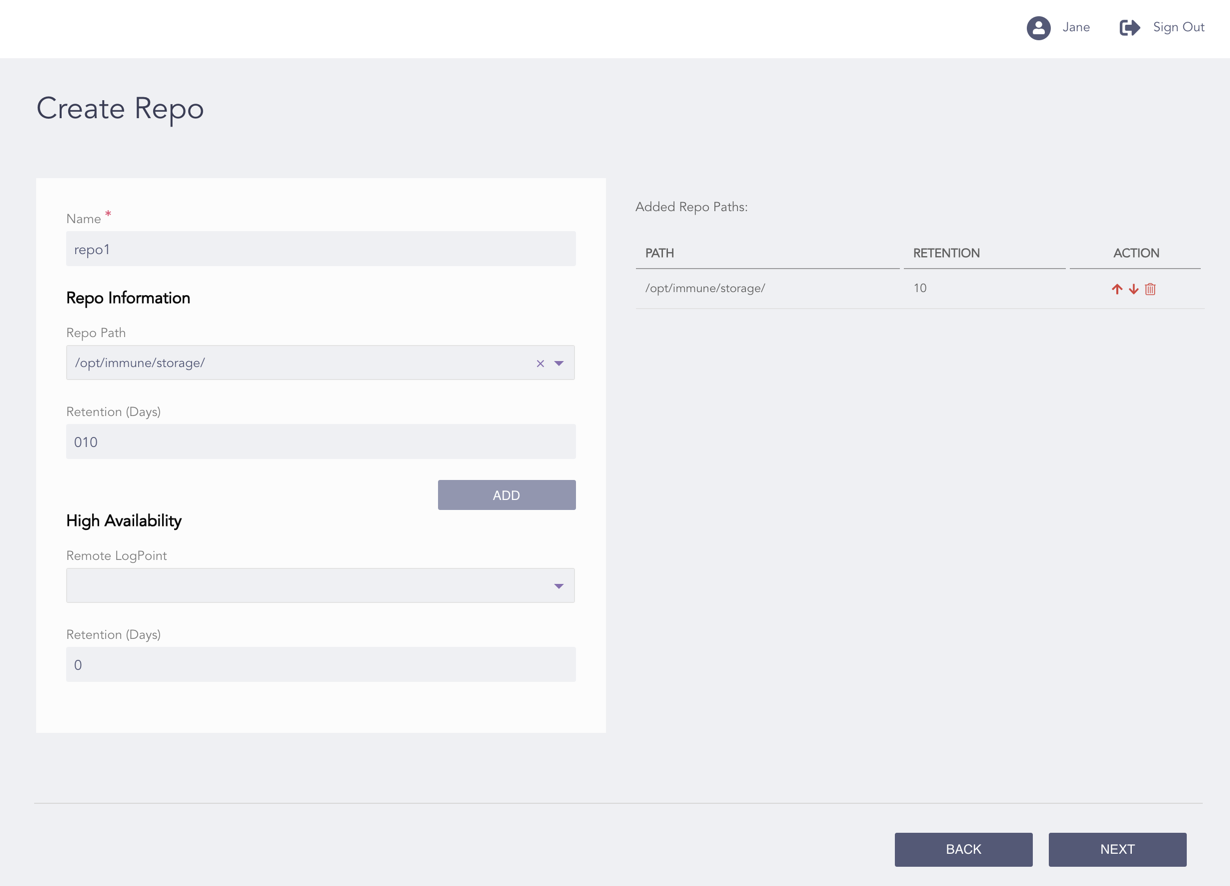Screen dimensions: 1230x886
Task: Delete the /opt/immune/storage/ path via trash icon
Action: click(1151, 289)
